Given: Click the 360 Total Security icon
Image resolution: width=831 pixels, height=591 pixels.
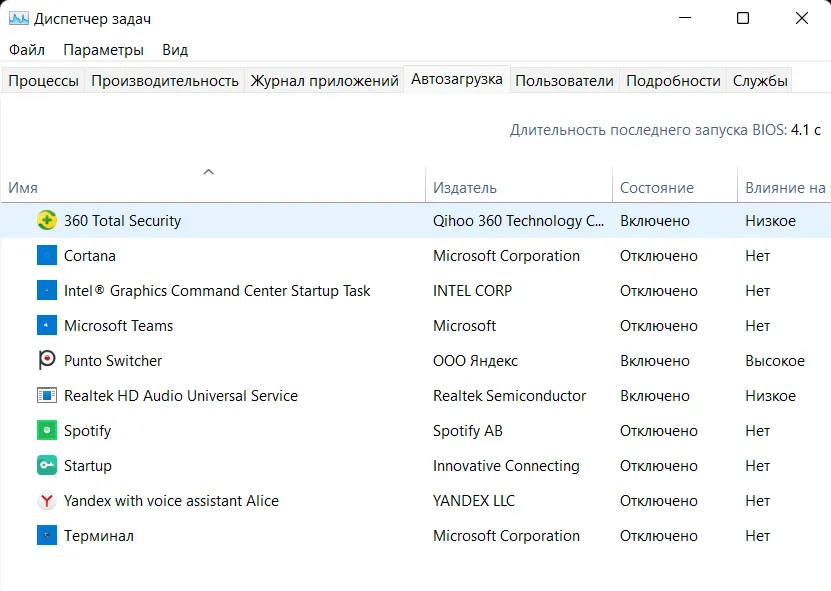Looking at the screenshot, I should (x=47, y=220).
